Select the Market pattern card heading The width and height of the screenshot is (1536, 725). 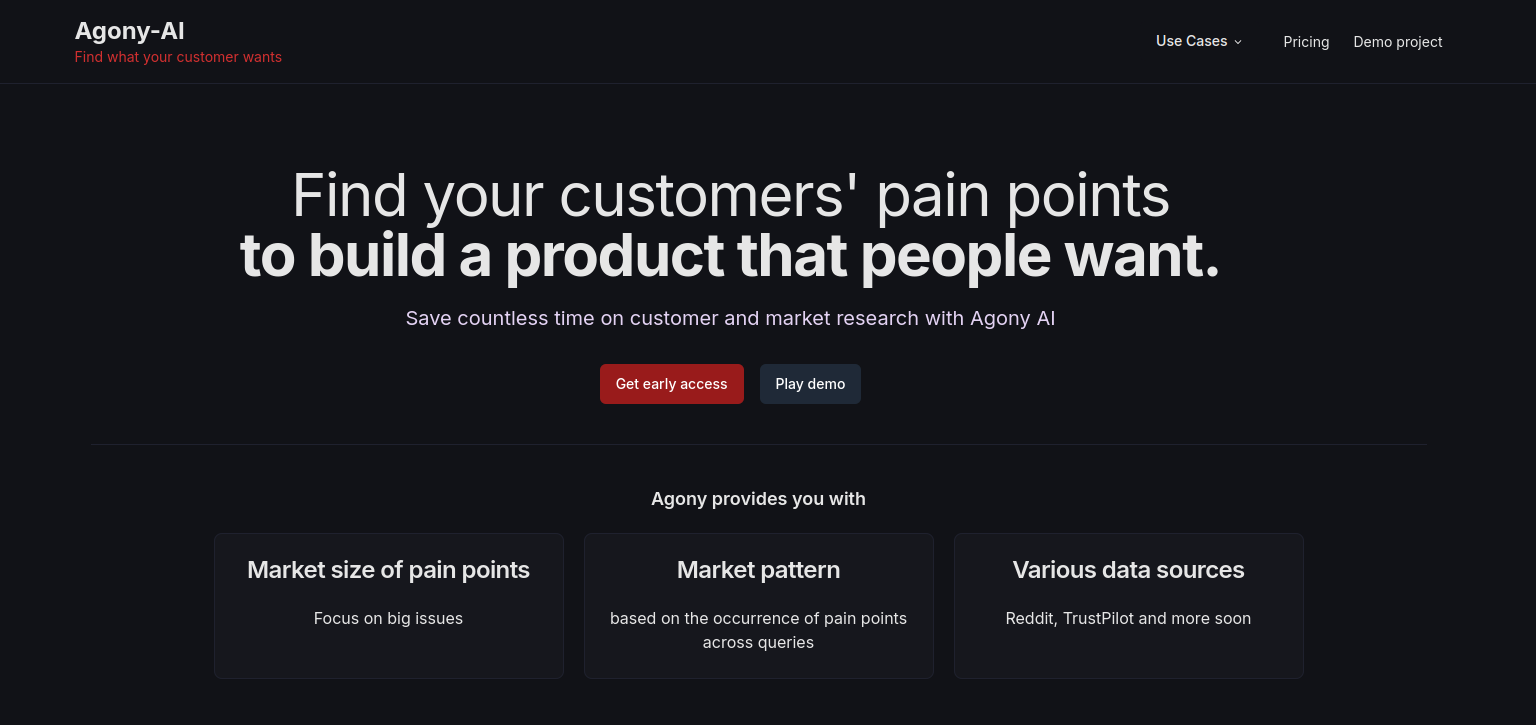coord(758,570)
